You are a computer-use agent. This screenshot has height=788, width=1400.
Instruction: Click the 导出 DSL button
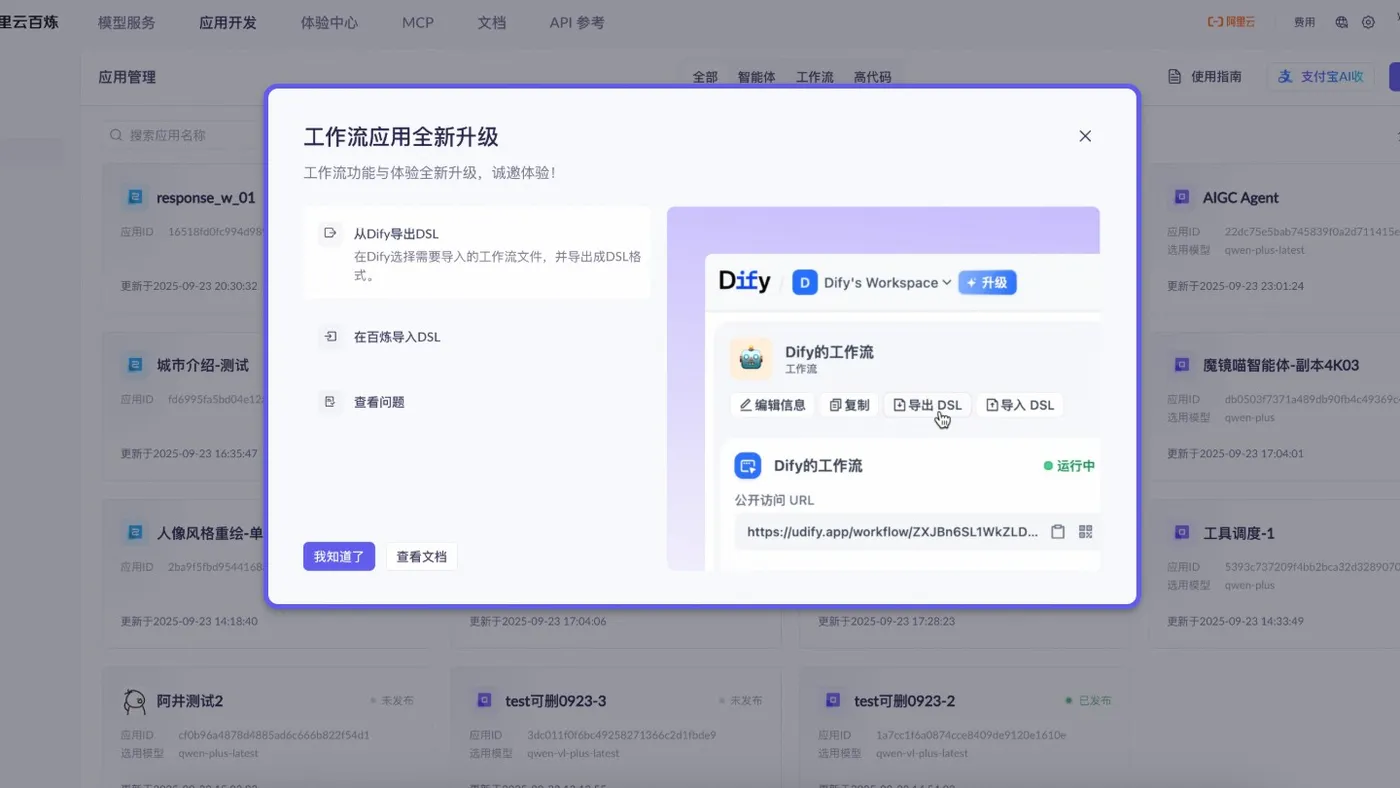click(x=927, y=405)
